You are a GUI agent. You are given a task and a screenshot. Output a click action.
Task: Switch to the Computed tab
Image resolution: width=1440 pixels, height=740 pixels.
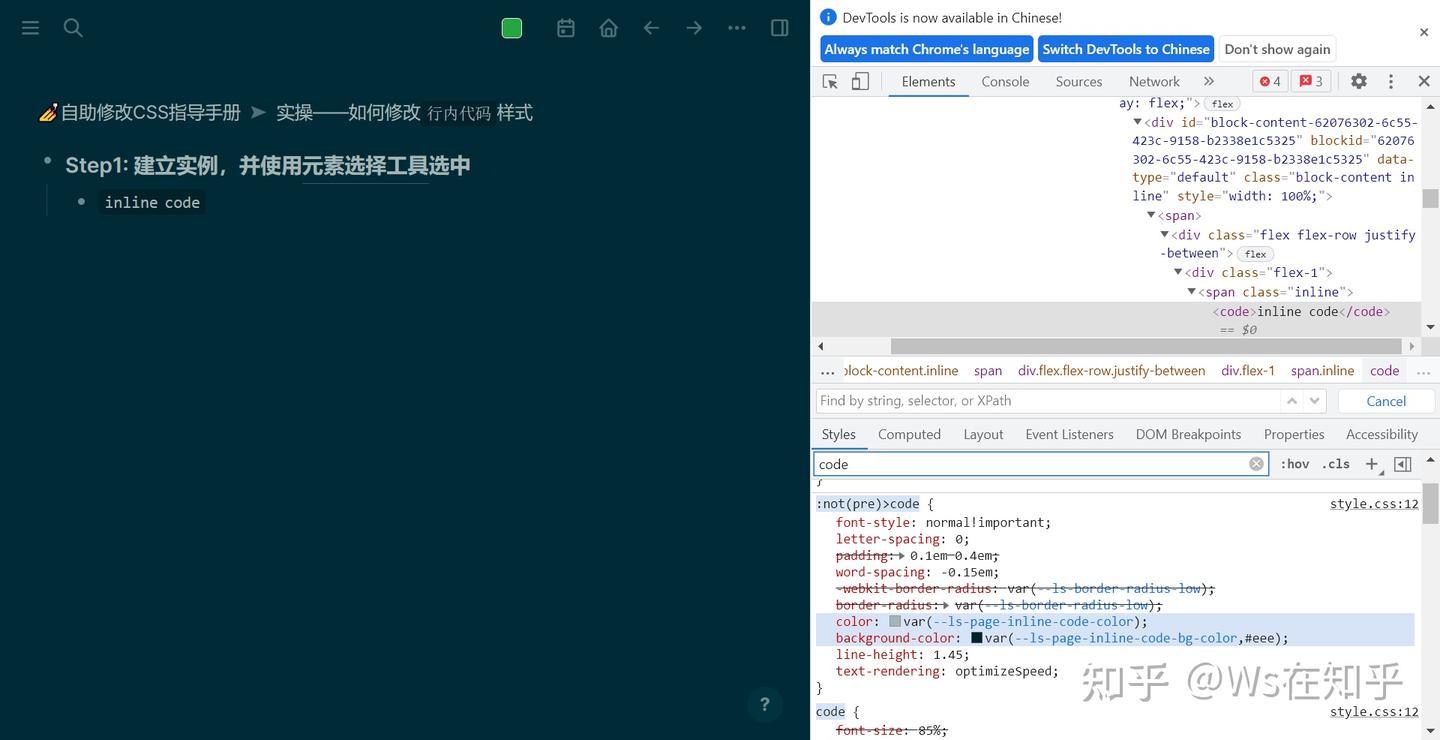908,434
